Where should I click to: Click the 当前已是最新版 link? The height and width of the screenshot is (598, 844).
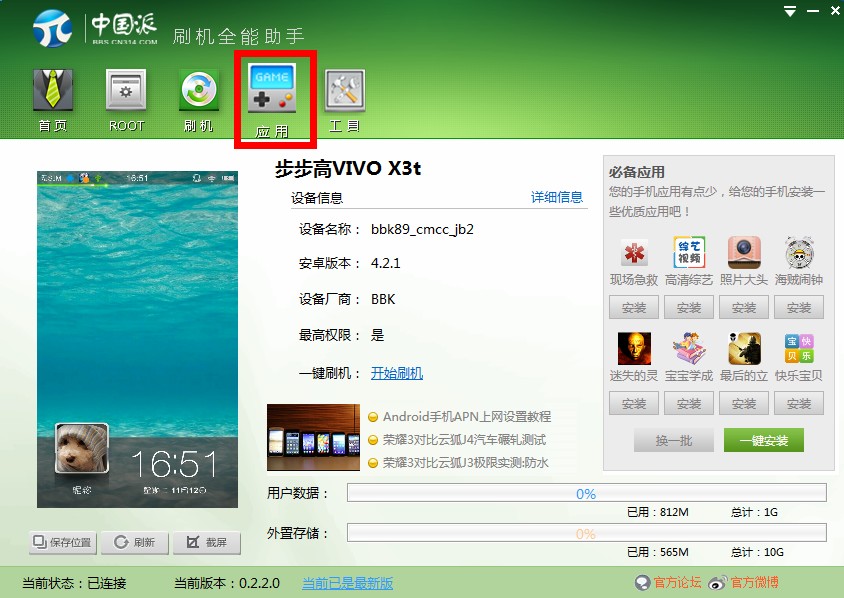[348, 583]
